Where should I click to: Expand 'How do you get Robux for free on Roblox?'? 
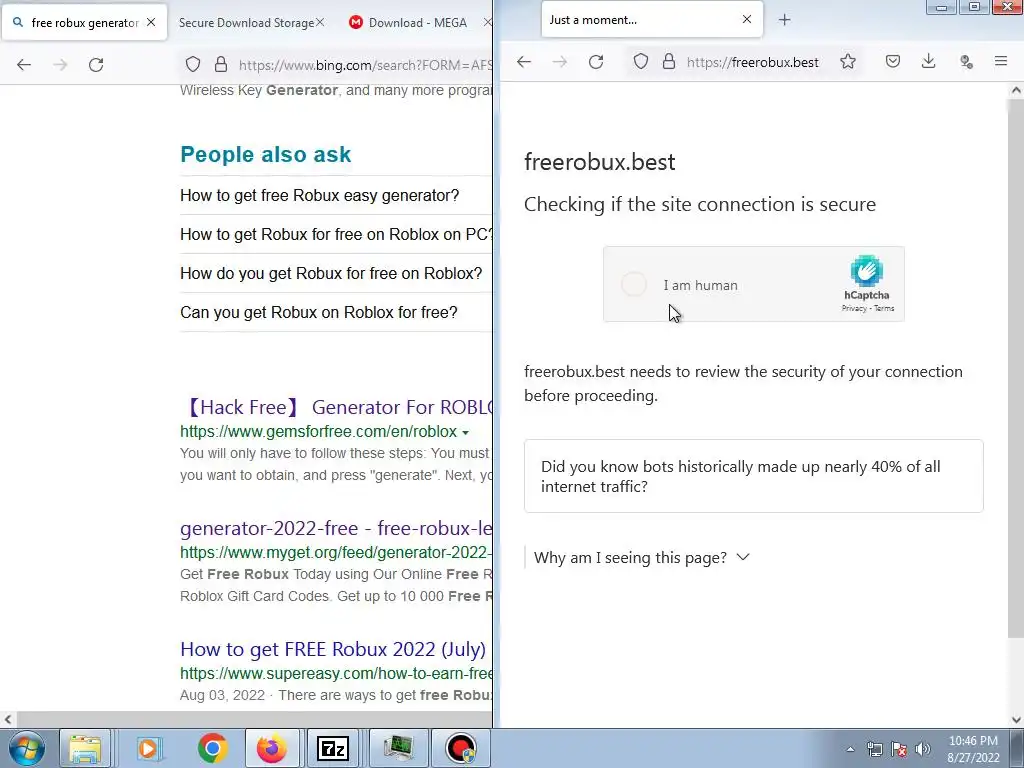click(331, 274)
